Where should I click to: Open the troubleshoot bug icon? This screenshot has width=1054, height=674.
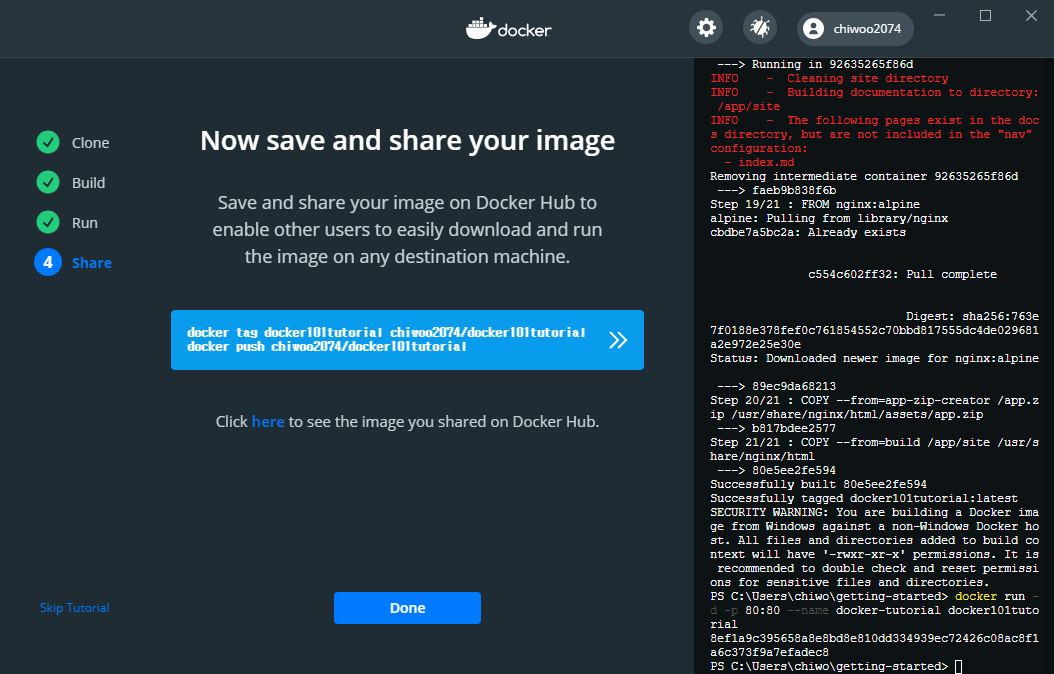click(x=760, y=28)
